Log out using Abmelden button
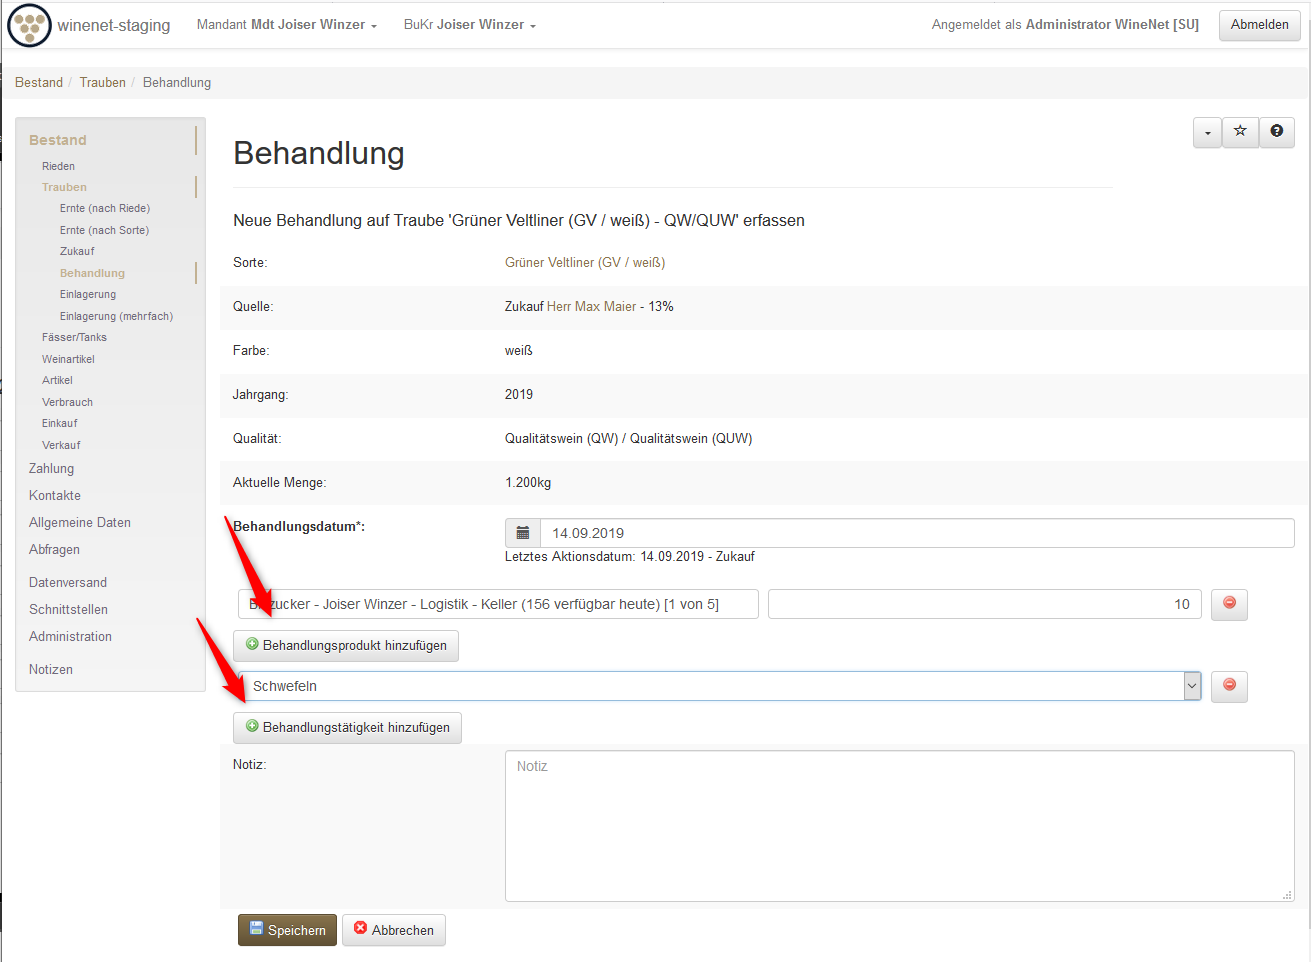1311x962 pixels. click(1259, 25)
